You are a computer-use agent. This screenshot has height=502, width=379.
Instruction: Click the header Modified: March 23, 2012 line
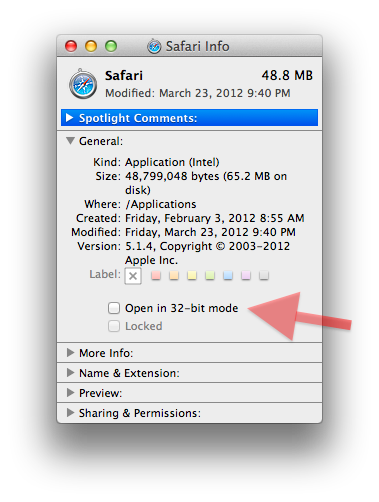(x=198, y=93)
